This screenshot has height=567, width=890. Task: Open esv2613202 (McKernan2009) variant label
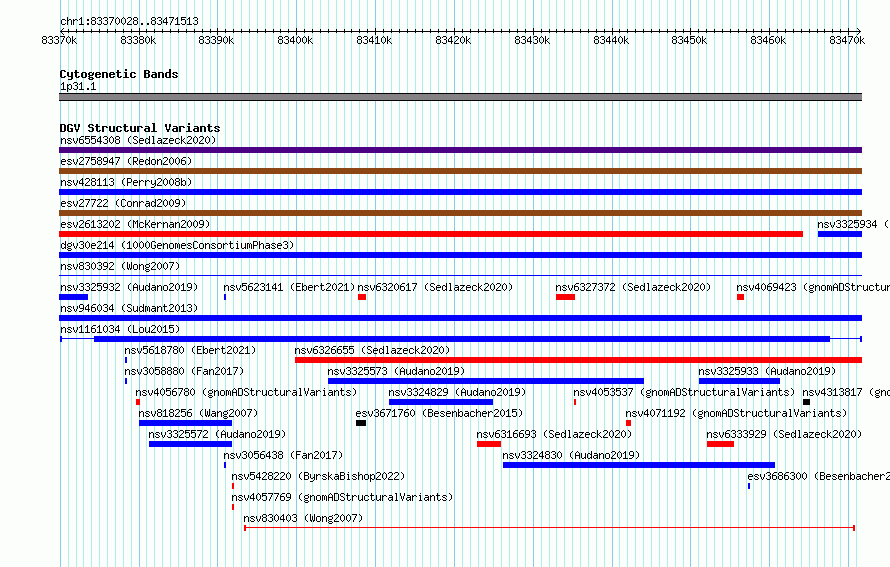(135, 224)
